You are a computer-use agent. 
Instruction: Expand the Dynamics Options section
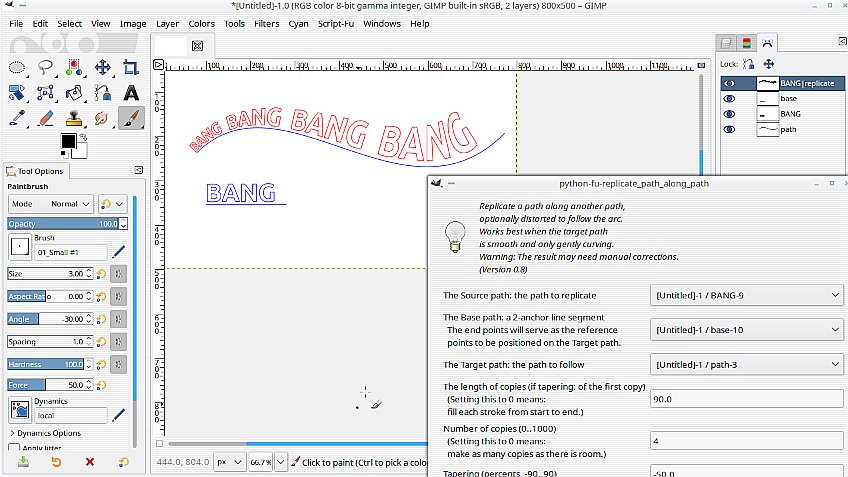click(x=45, y=433)
